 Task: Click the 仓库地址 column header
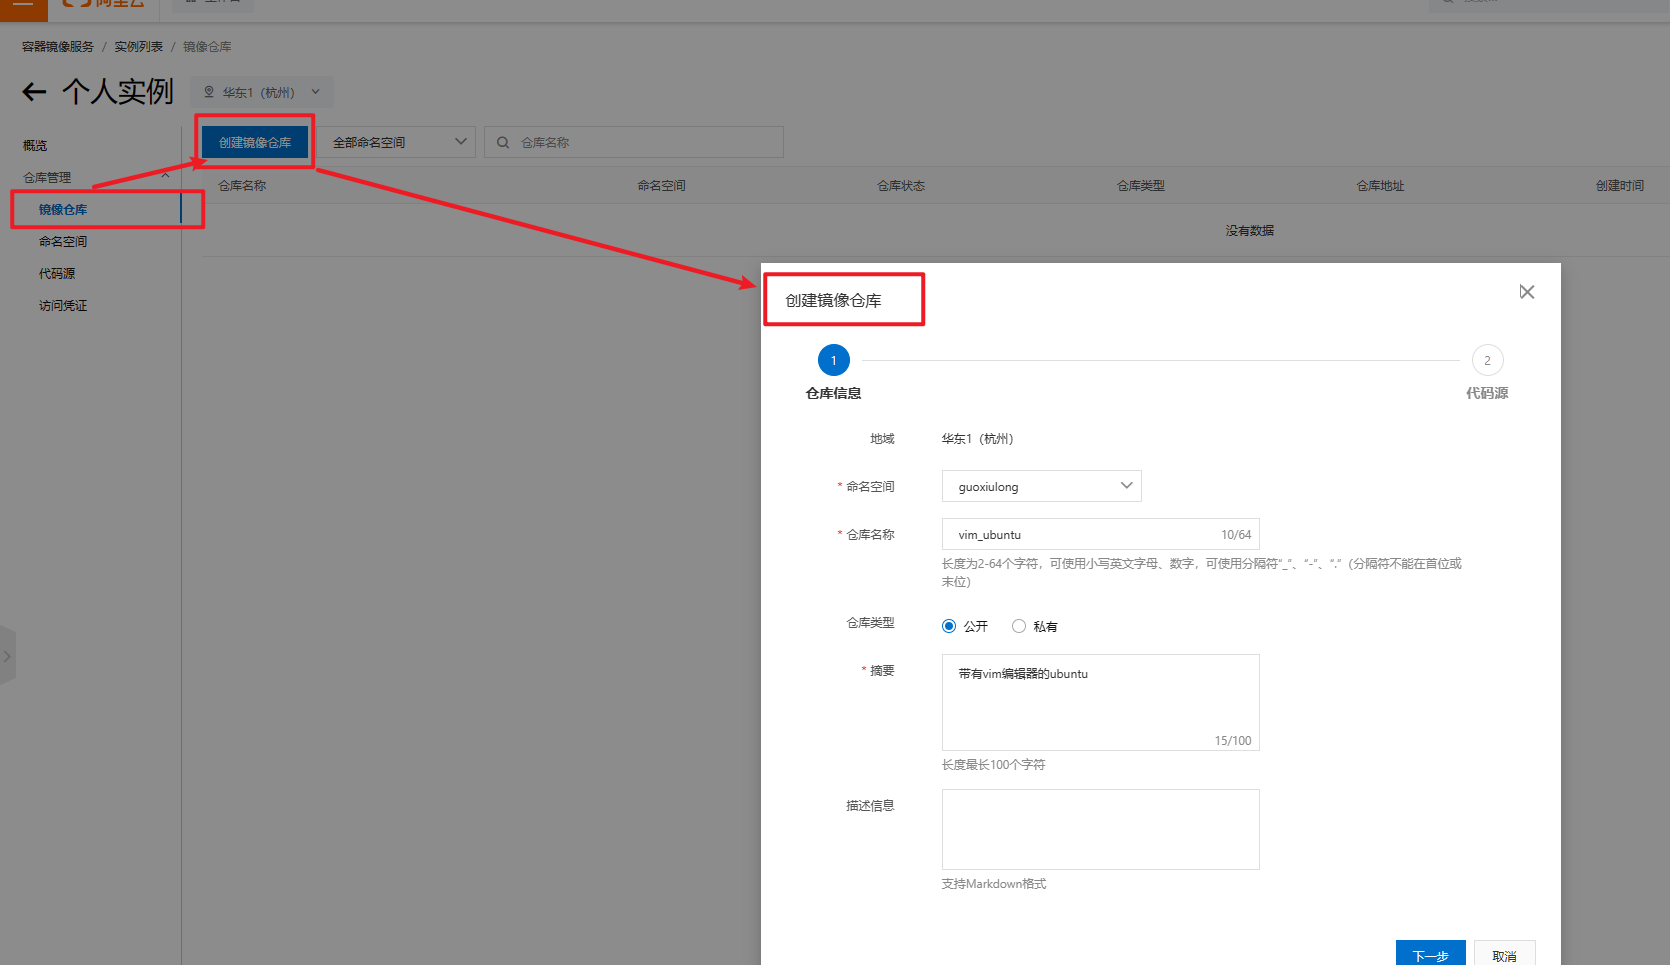pos(1380,185)
